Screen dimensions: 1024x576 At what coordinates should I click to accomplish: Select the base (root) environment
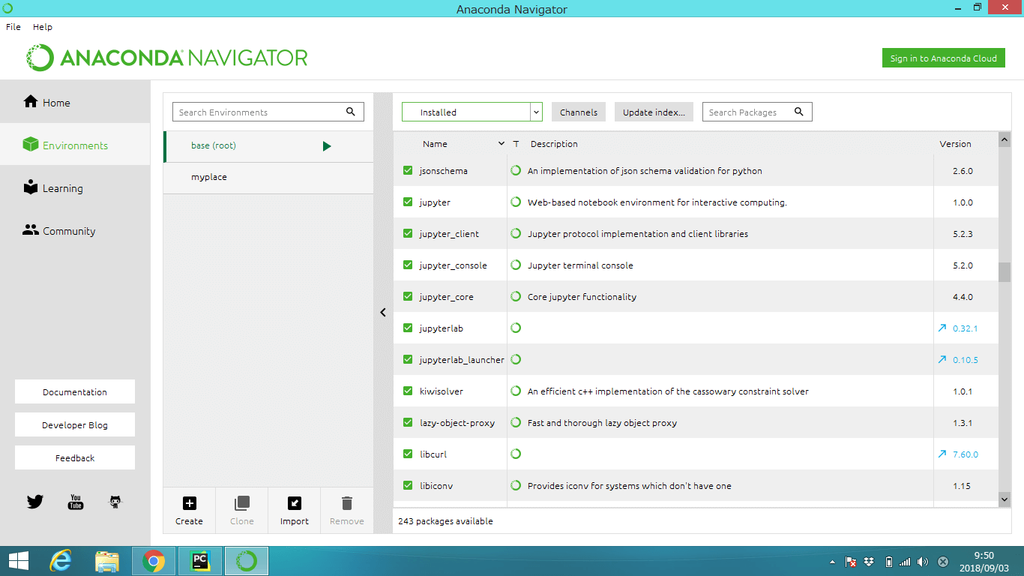point(268,146)
